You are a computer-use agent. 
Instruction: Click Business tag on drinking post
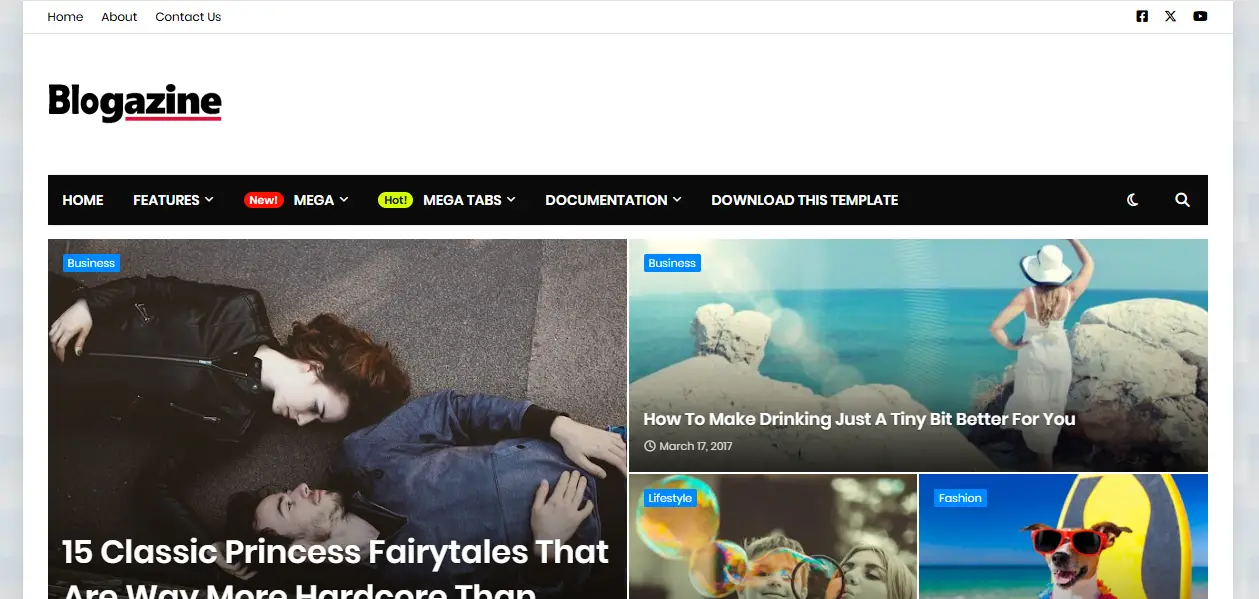tap(672, 263)
